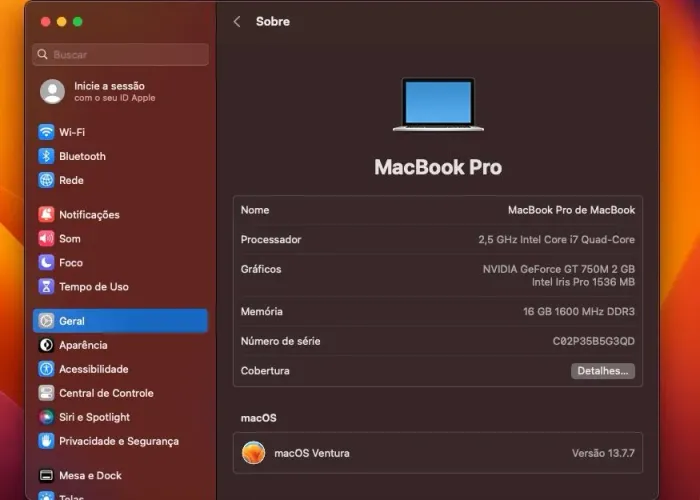Click the Foco moon icon
Screen dimensions: 700x500
pos(46,263)
